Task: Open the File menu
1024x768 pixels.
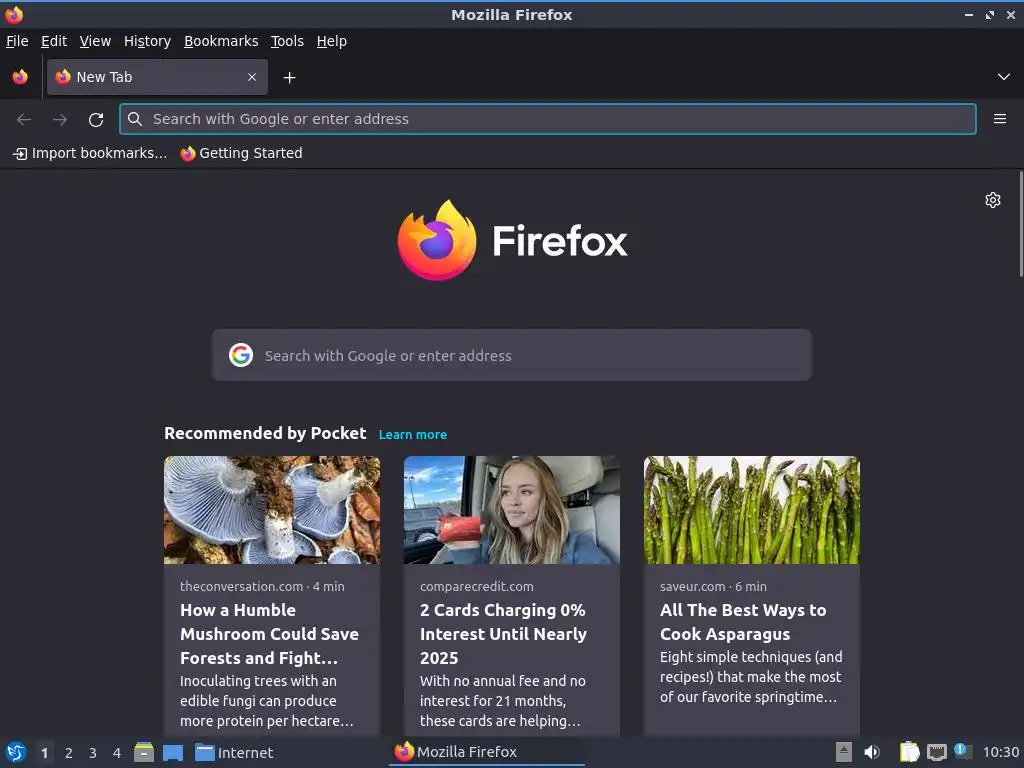Action: (17, 41)
